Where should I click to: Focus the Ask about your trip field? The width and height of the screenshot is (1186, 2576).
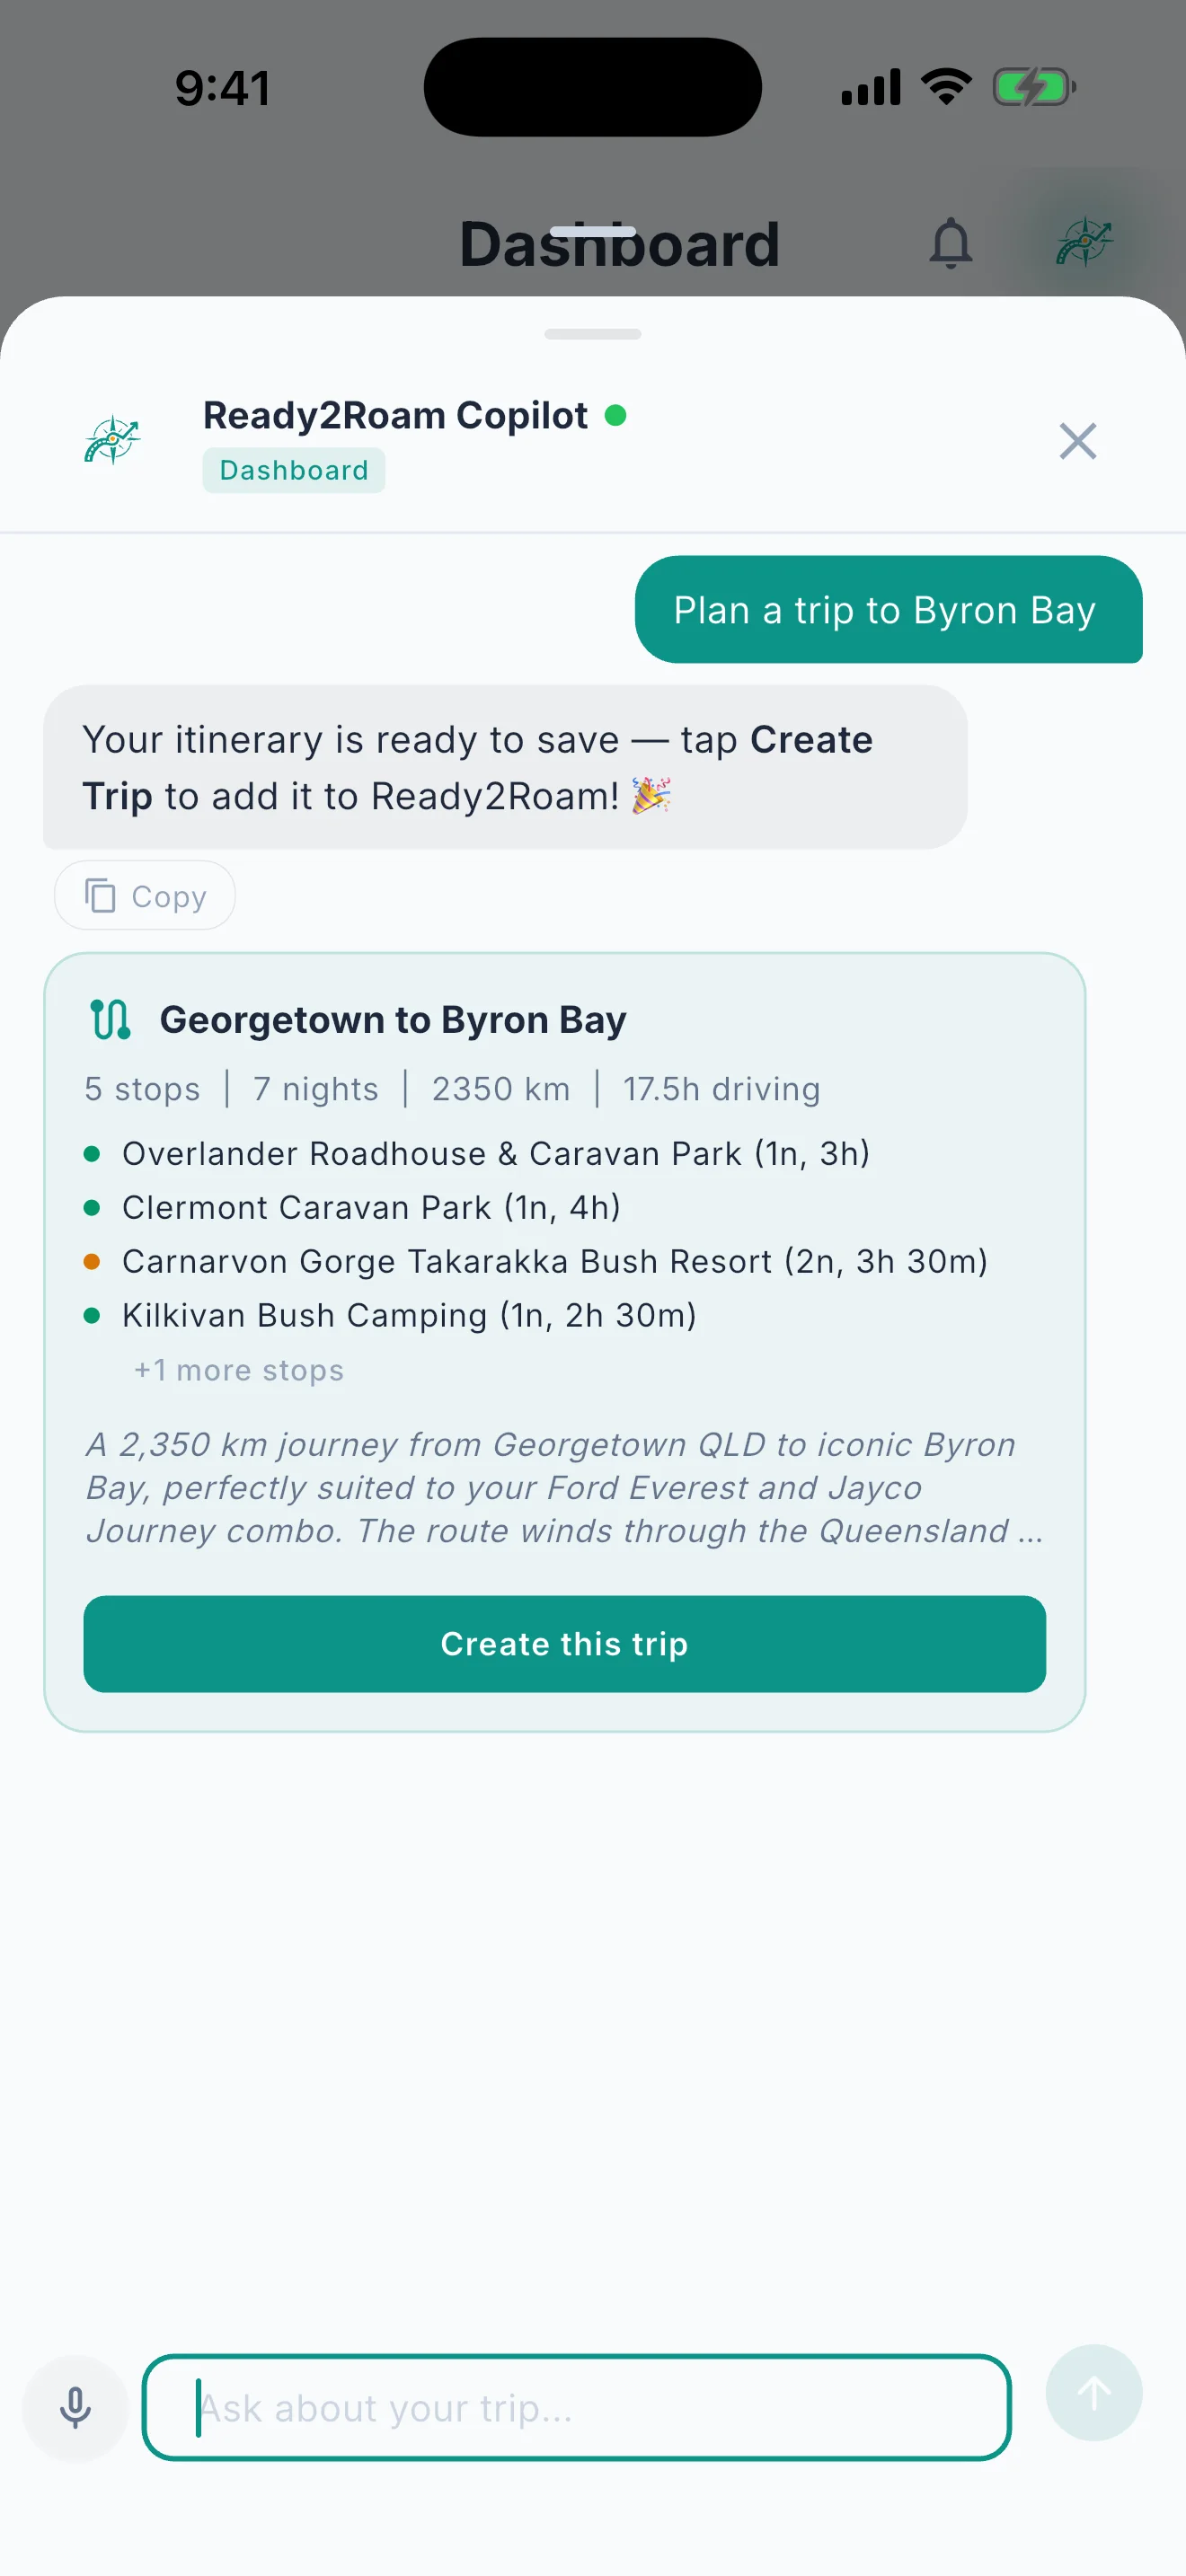coord(576,2407)
